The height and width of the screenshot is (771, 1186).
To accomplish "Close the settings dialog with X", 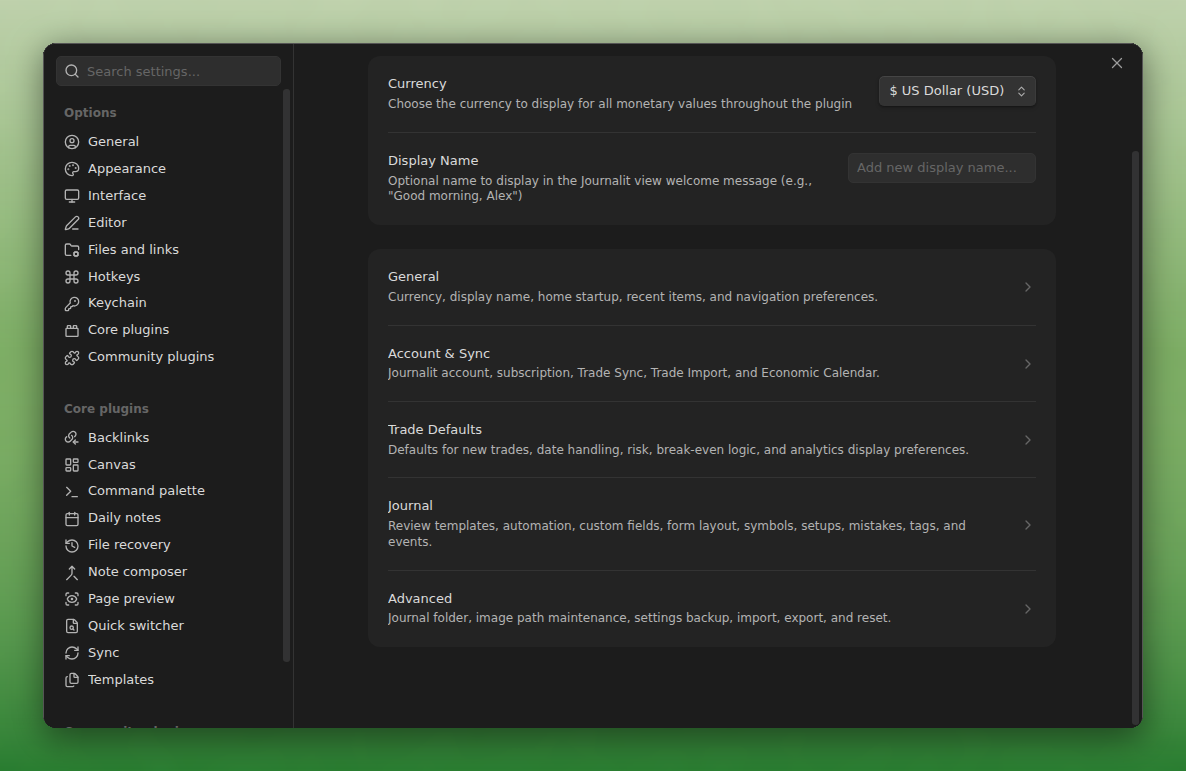I will point(1117,63).
